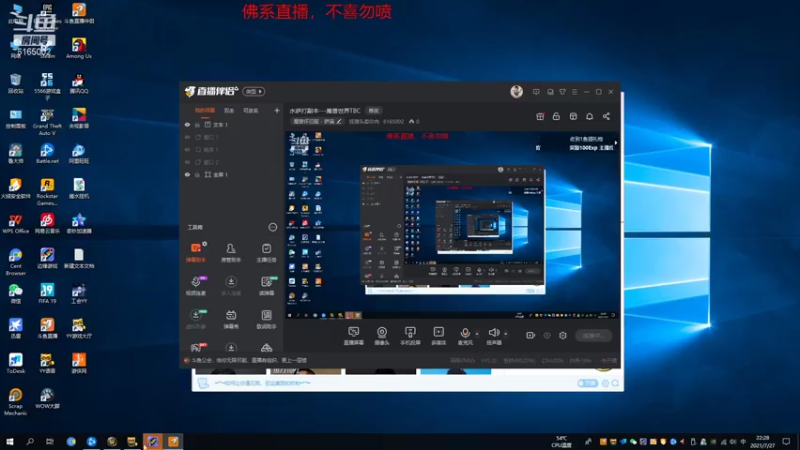This screenshot has width=800, height=450.
Task: Open the settings gear beside the live button
Action: (563, 335)
